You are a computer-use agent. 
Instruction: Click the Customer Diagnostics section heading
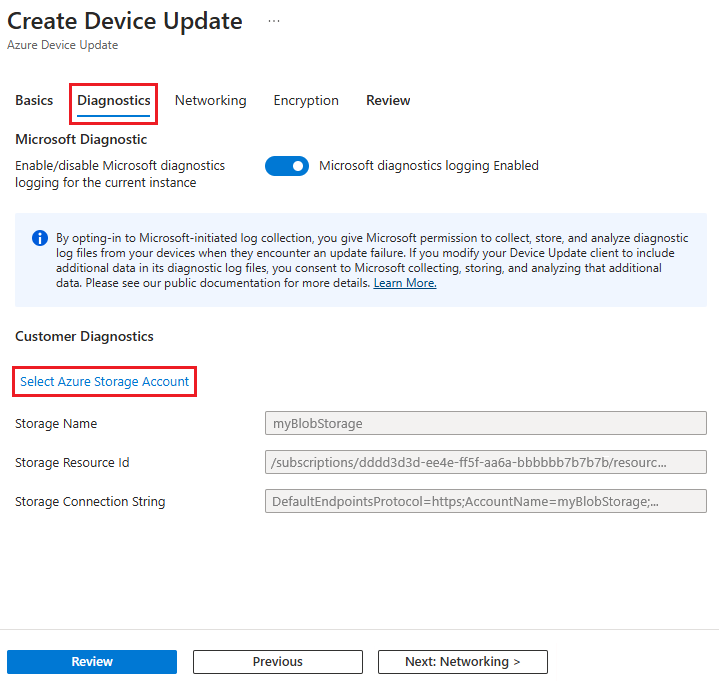point(84,337)
